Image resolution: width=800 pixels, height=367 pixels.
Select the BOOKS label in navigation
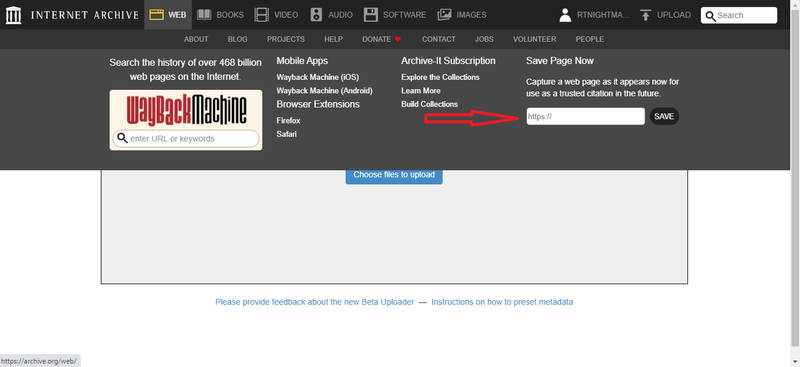tap(230, 15)
